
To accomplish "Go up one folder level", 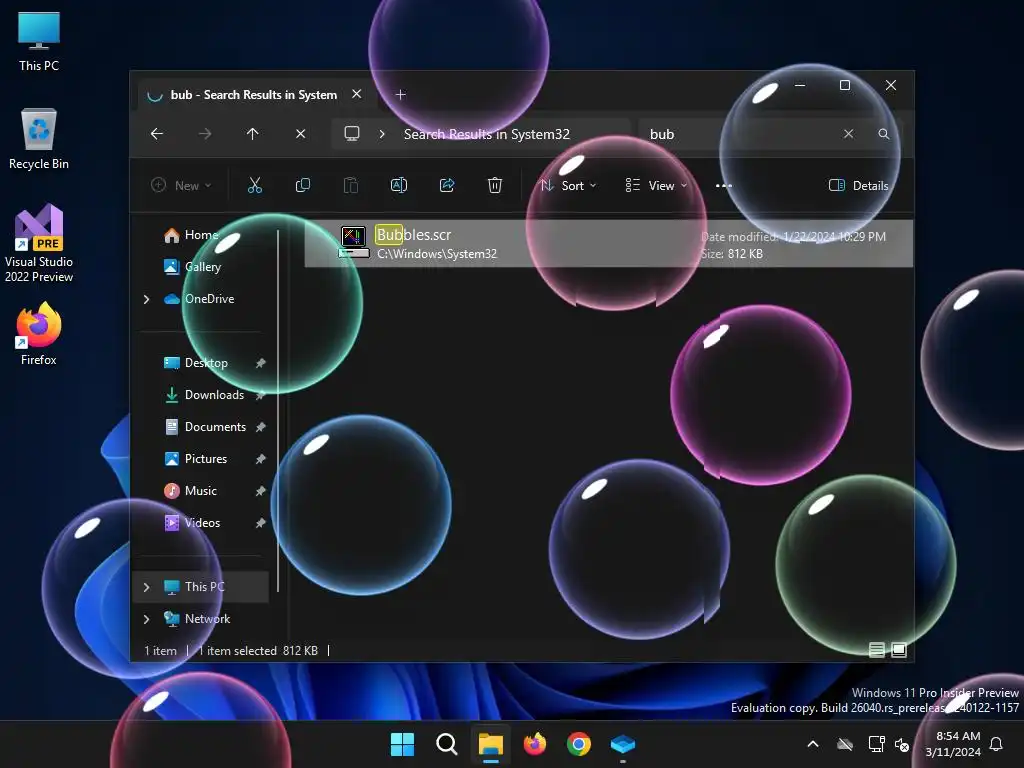I will 253,134.
